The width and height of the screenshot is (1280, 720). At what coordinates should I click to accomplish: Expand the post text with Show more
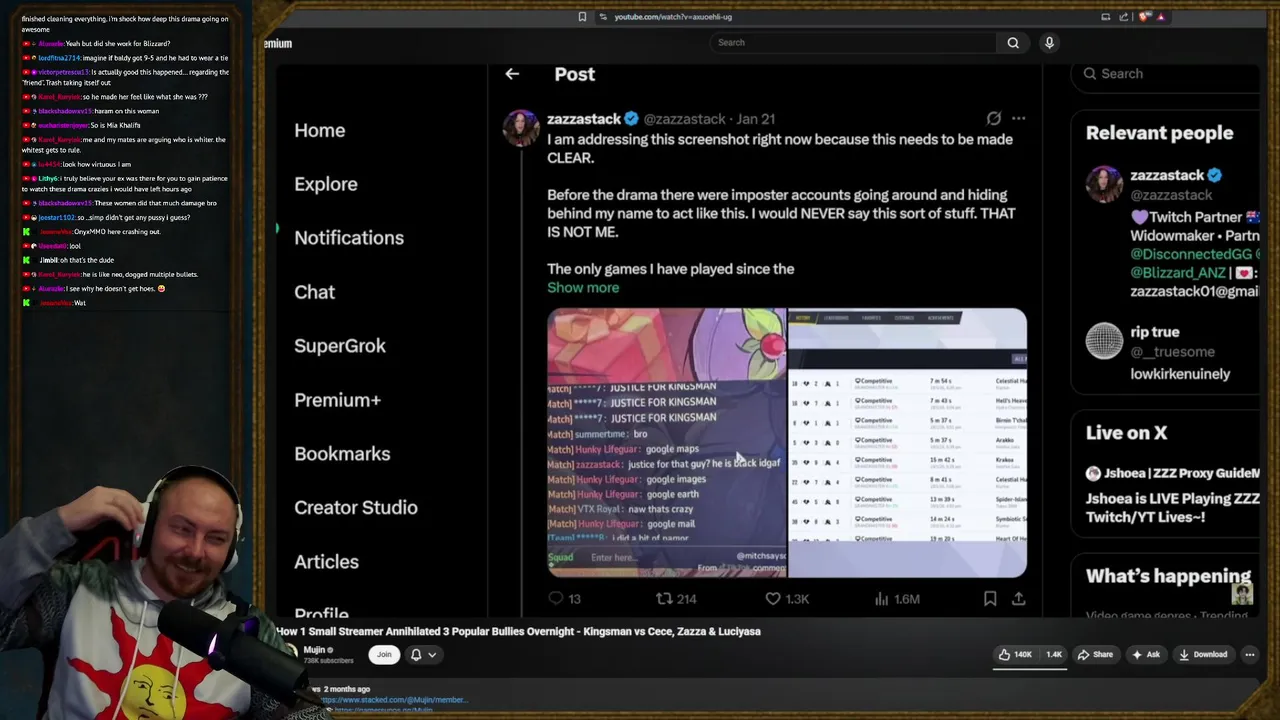coord(583,287)
